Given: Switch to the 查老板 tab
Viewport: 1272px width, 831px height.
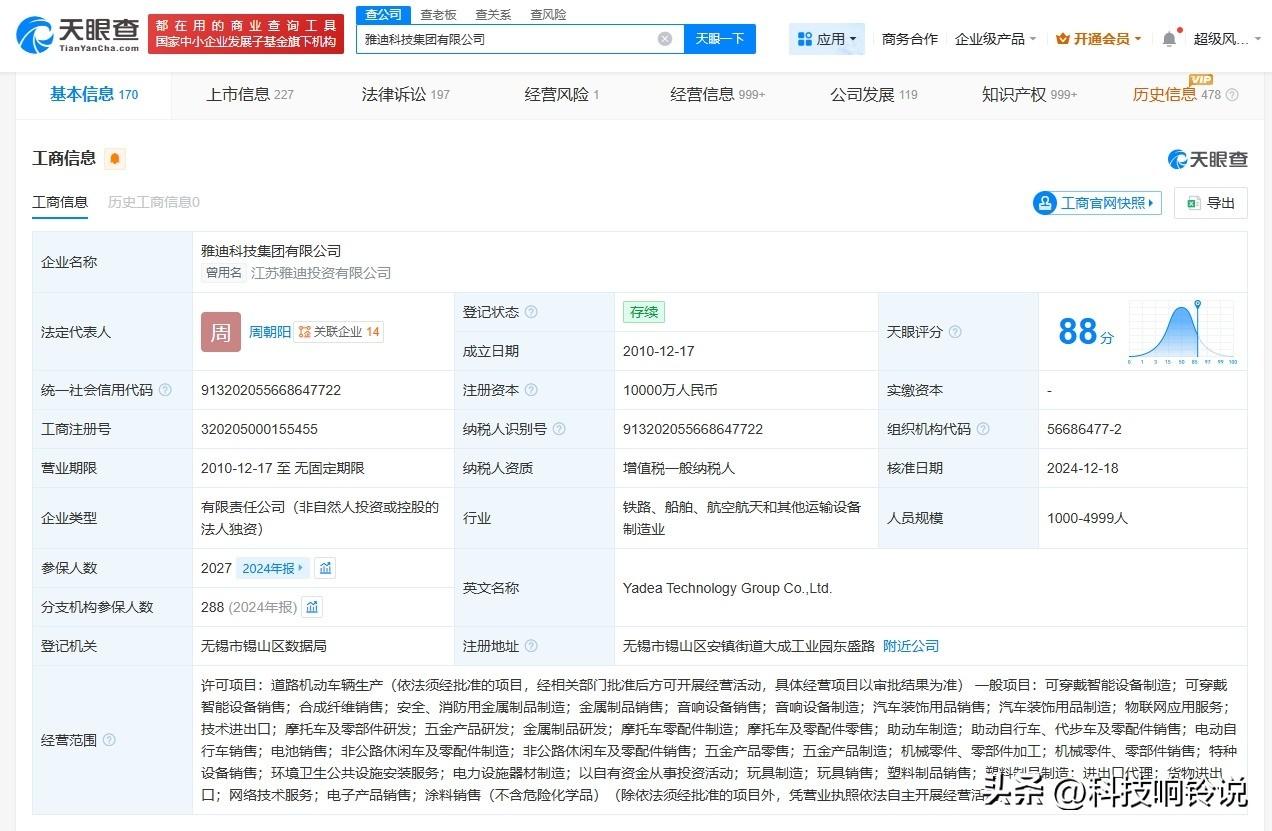Looking at the screenshot, I should coord(440,14).
